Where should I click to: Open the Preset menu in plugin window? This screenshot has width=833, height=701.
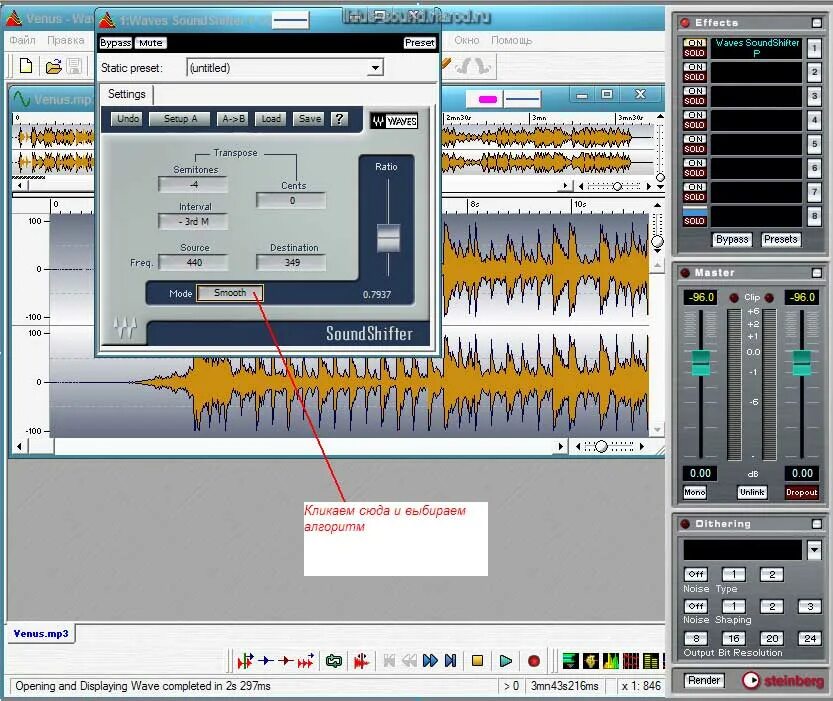click(419, 43)
